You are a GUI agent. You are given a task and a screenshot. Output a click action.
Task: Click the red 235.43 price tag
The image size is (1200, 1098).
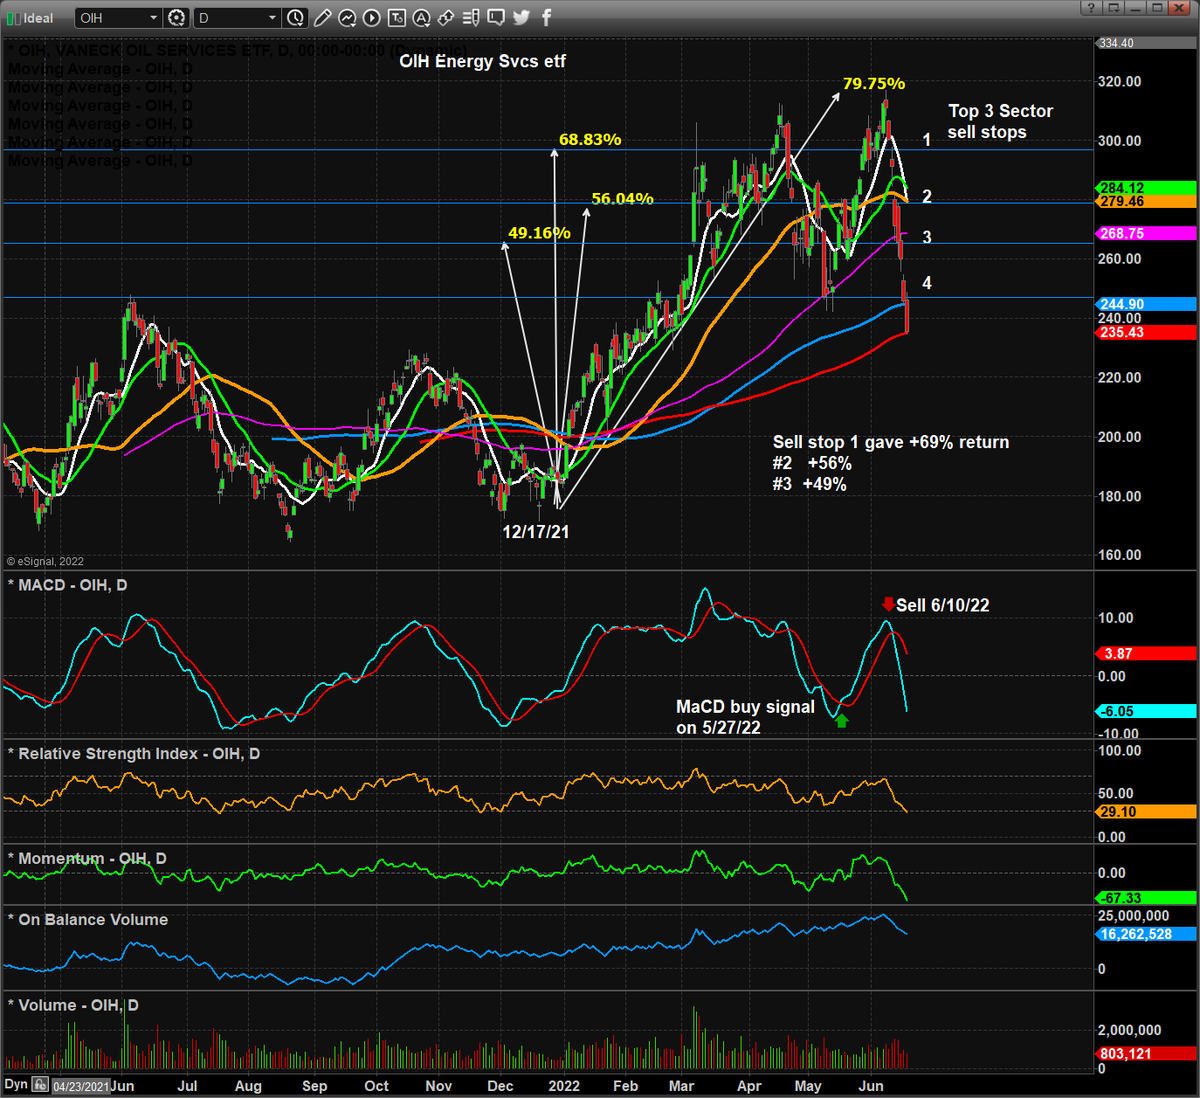[x=1146, y=333]
